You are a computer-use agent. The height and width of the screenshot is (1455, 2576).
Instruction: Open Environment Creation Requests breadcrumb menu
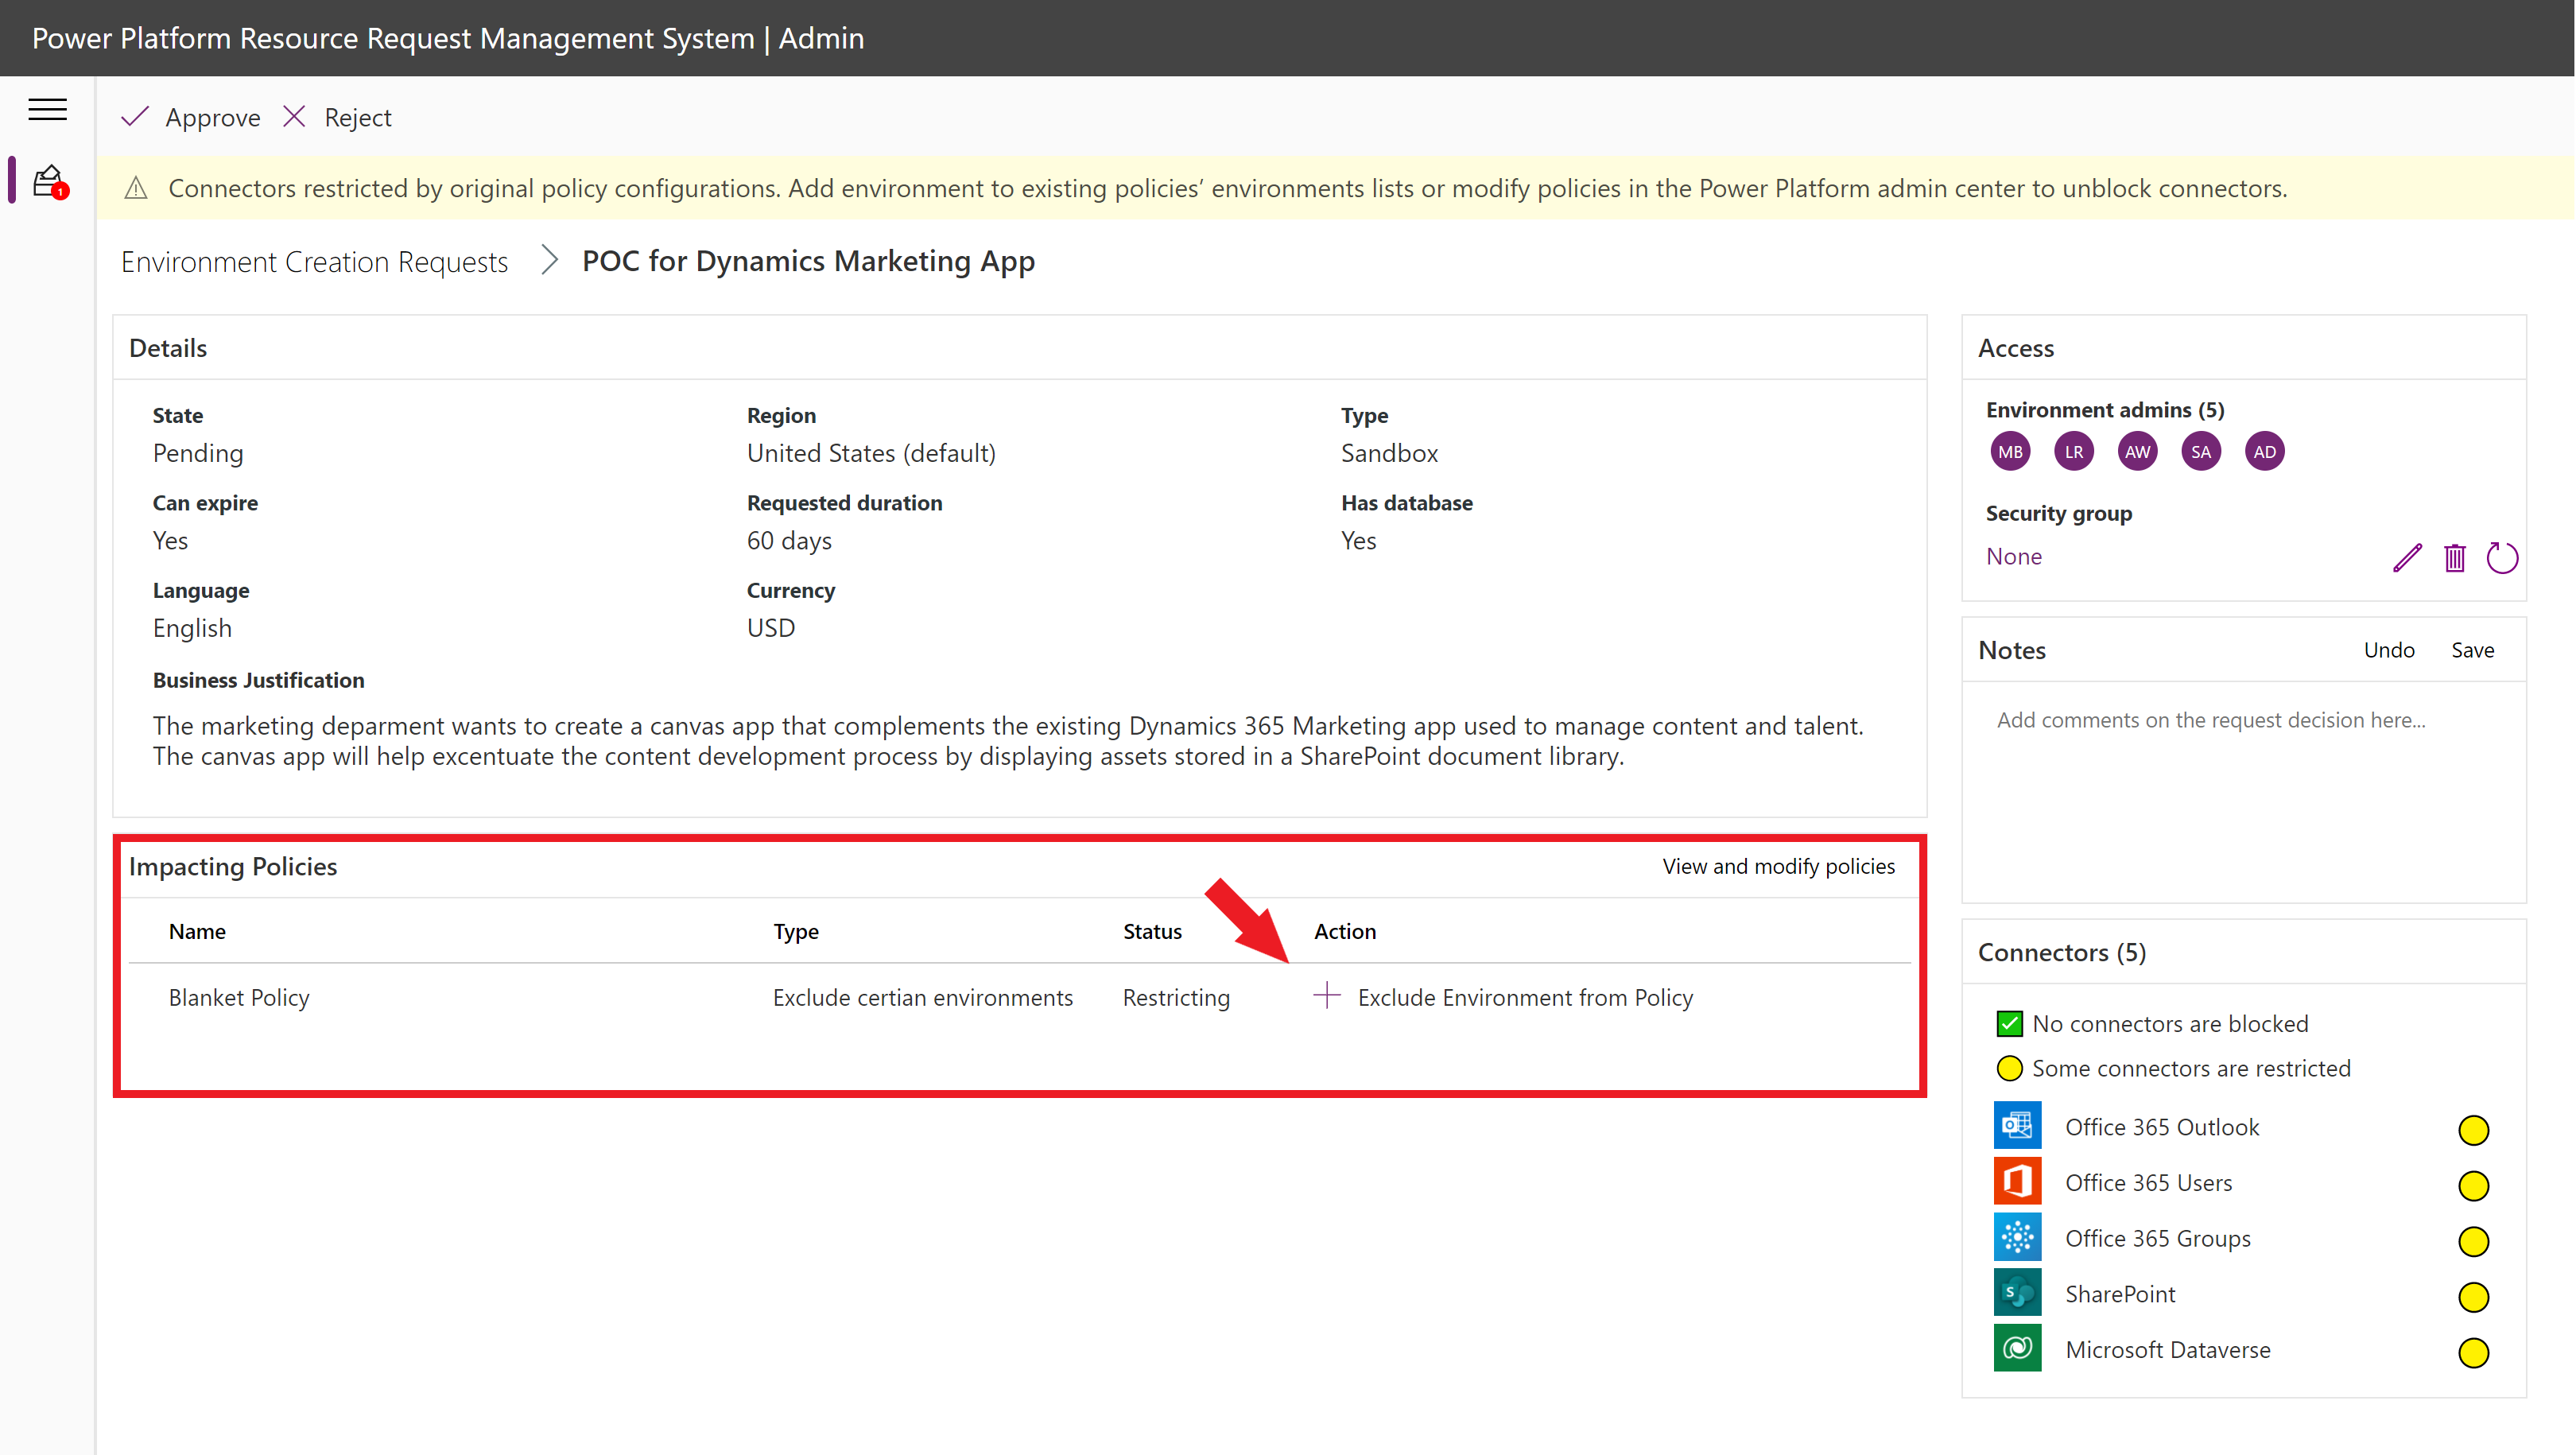coord(315,260)
